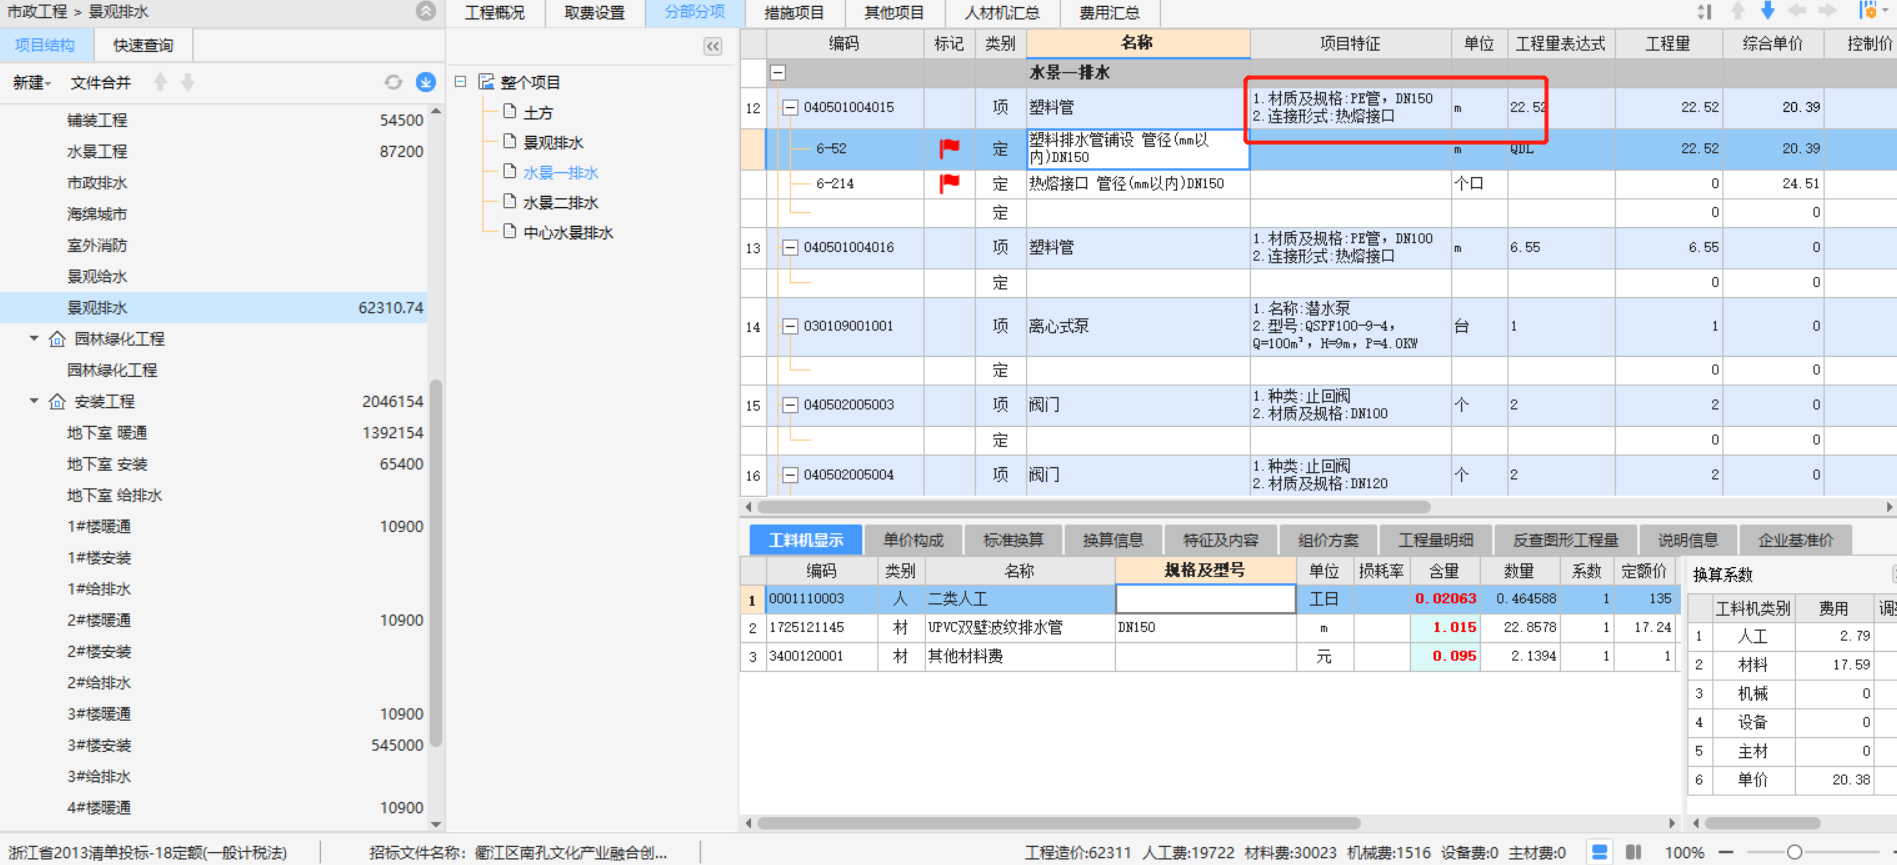Screen dimensions: 1897x865
Task: Click the 热熔接口 管径(mm以内)DN150 name cell
Action: (x=1138, y=183)
